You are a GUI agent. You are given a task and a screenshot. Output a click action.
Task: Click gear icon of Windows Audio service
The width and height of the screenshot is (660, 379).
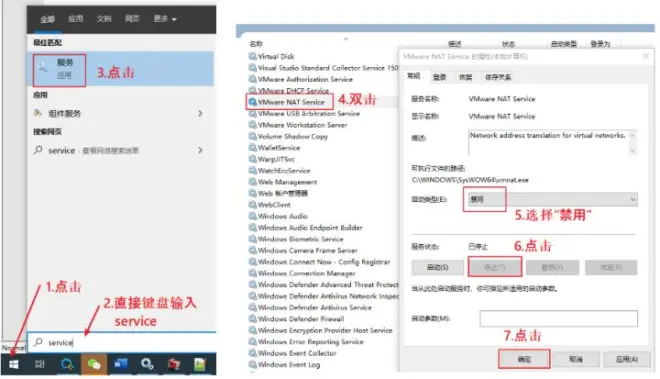click(253, 216)
